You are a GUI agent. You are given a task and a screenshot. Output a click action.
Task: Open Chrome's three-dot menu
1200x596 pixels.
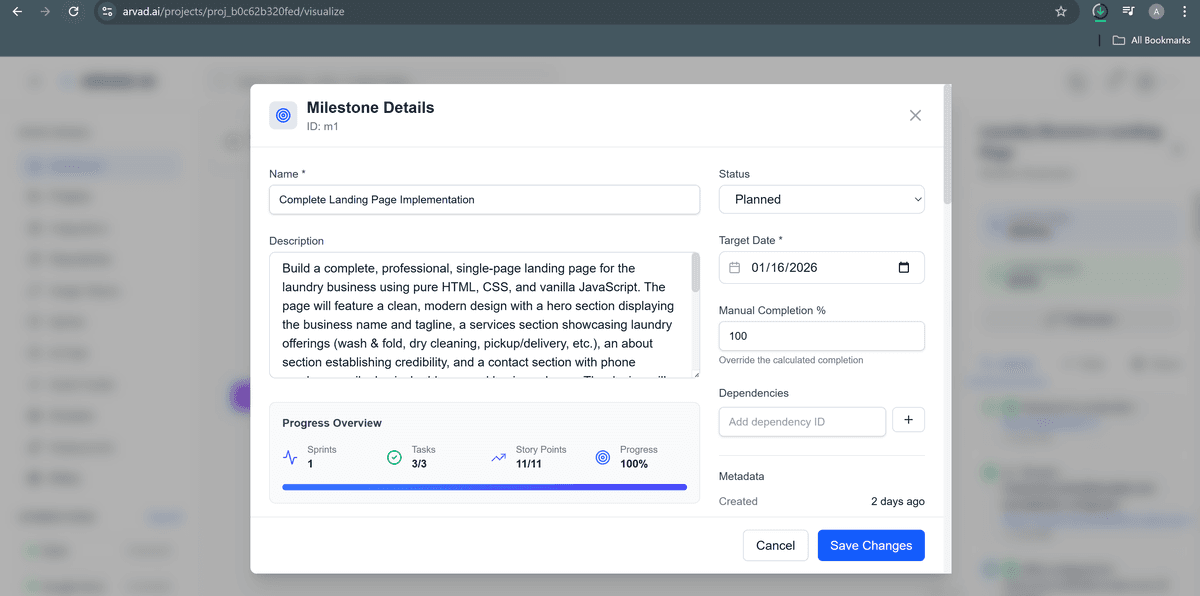pyautogui.click(x=1184, y=11)
